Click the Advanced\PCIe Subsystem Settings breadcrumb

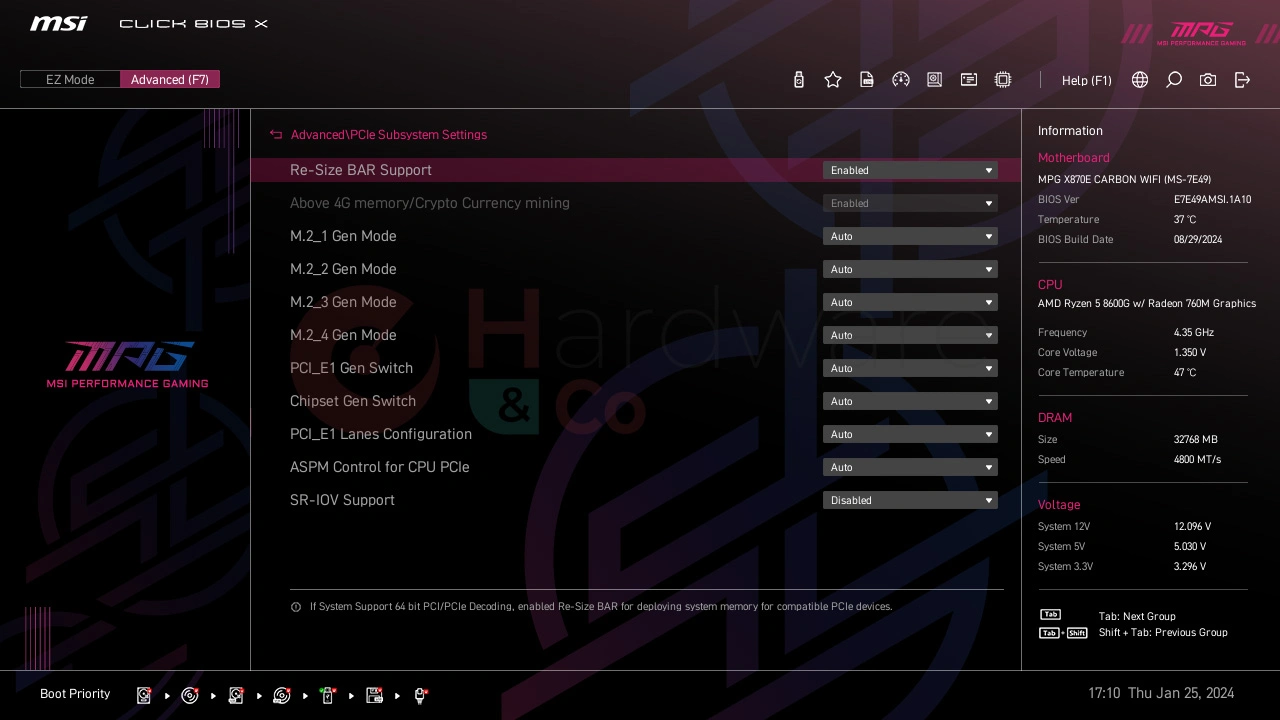pos(389,134)
